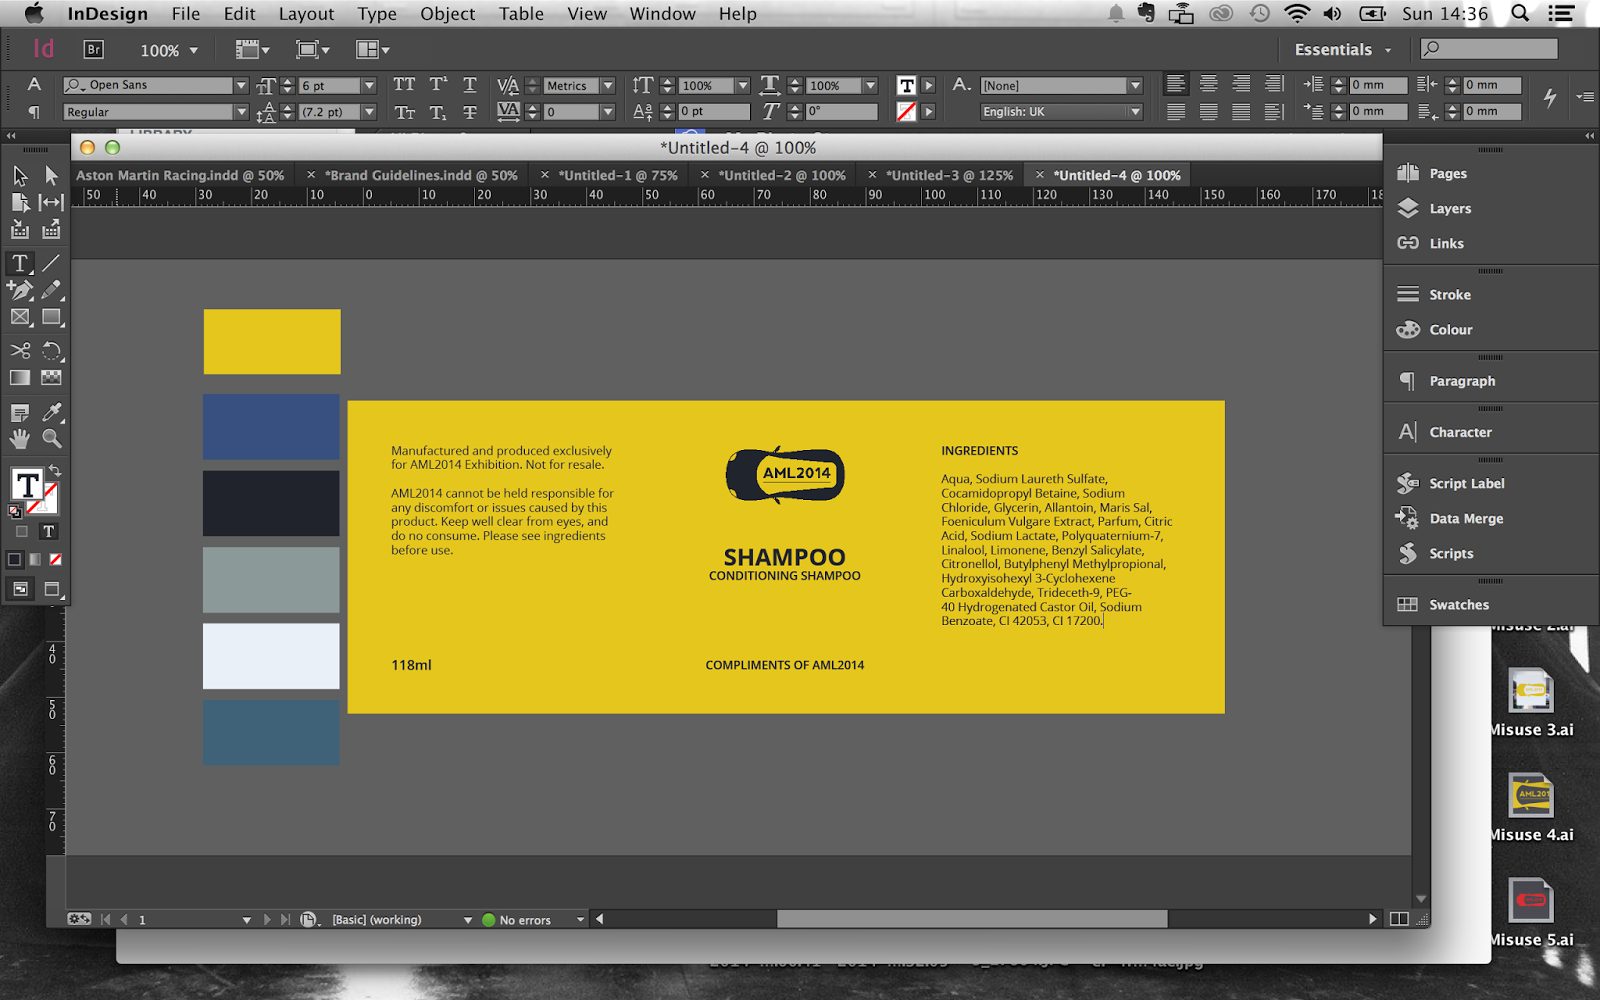Viewport: 1600px width, 1000px height.
Task: Select the Page tool
Action: [20, 202]
